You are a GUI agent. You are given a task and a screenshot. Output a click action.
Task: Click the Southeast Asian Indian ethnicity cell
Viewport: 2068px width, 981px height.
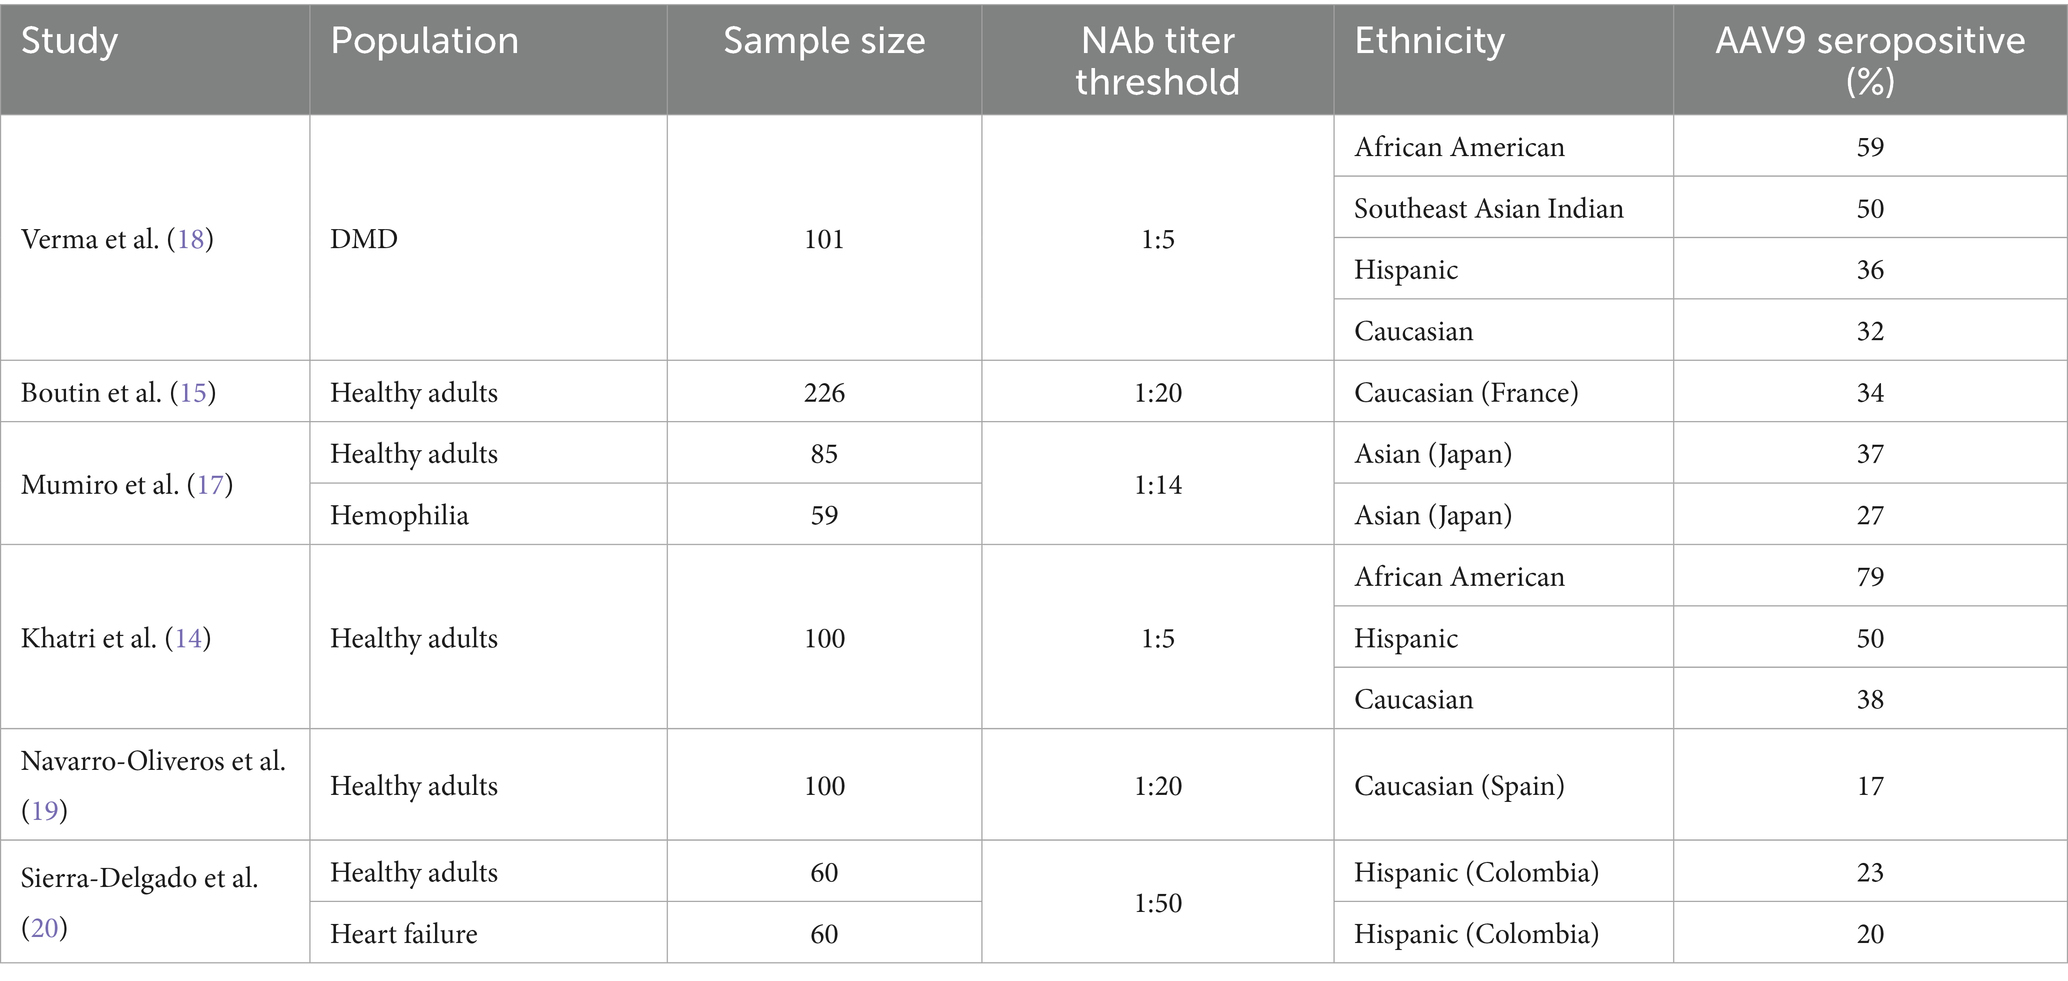point(1503,208)
